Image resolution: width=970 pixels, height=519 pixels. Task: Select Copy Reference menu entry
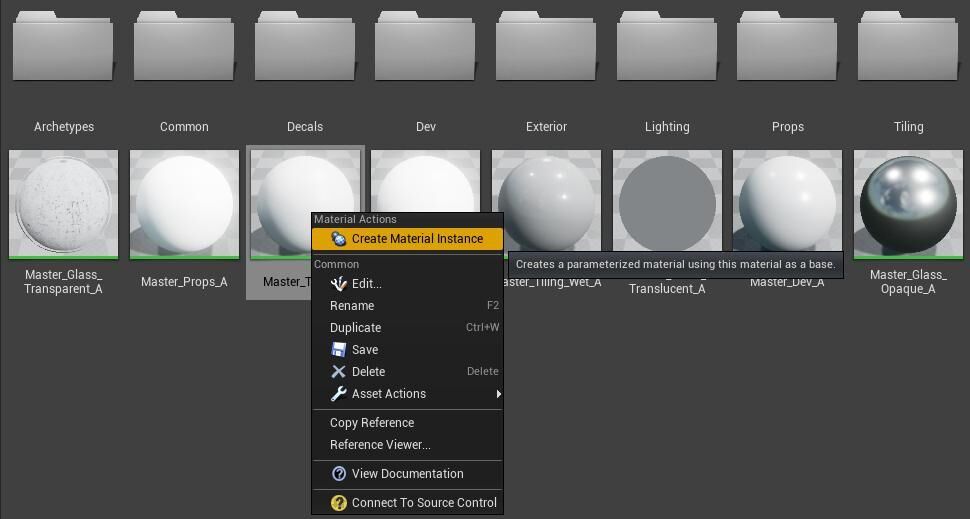372,423
